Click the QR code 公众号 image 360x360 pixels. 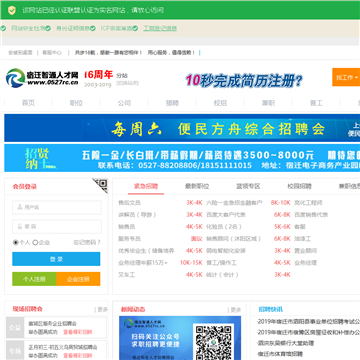[214, 341]
